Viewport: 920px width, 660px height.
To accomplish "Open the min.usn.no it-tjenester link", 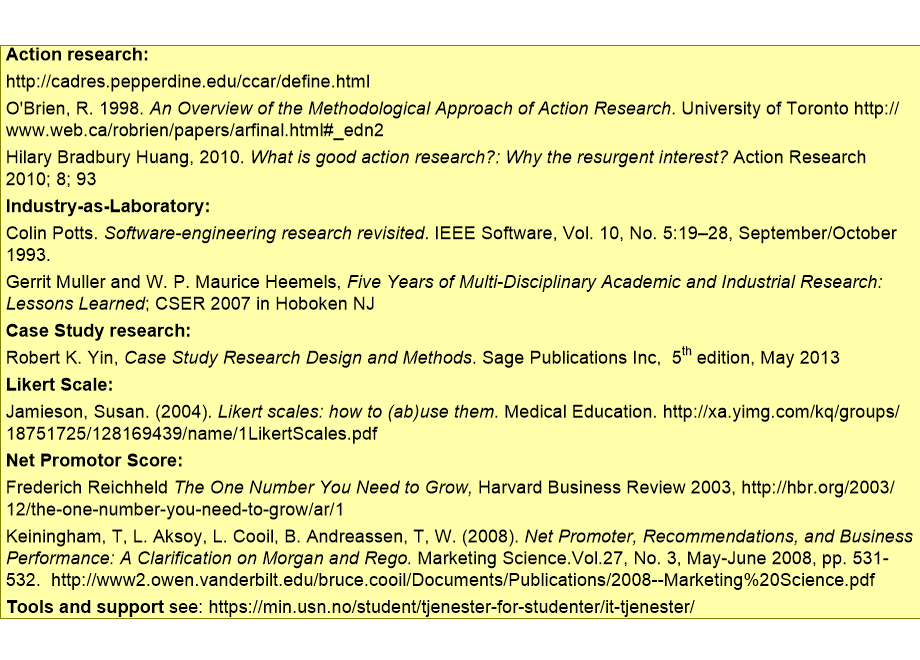I will tap(451, 607).
